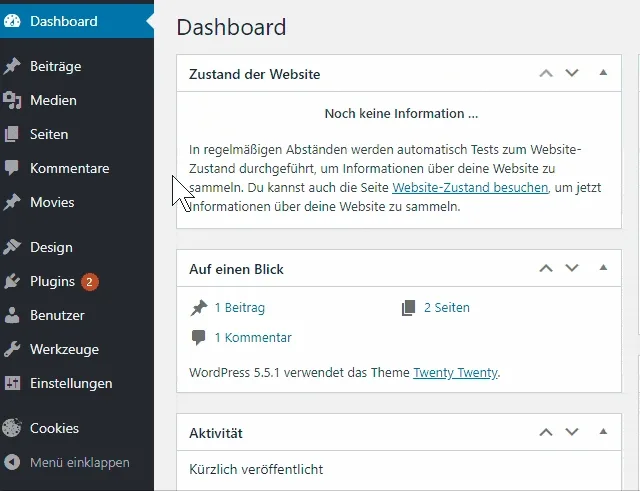
Task: Go to the Medien library menu
Action: click(x=77, y=100)
